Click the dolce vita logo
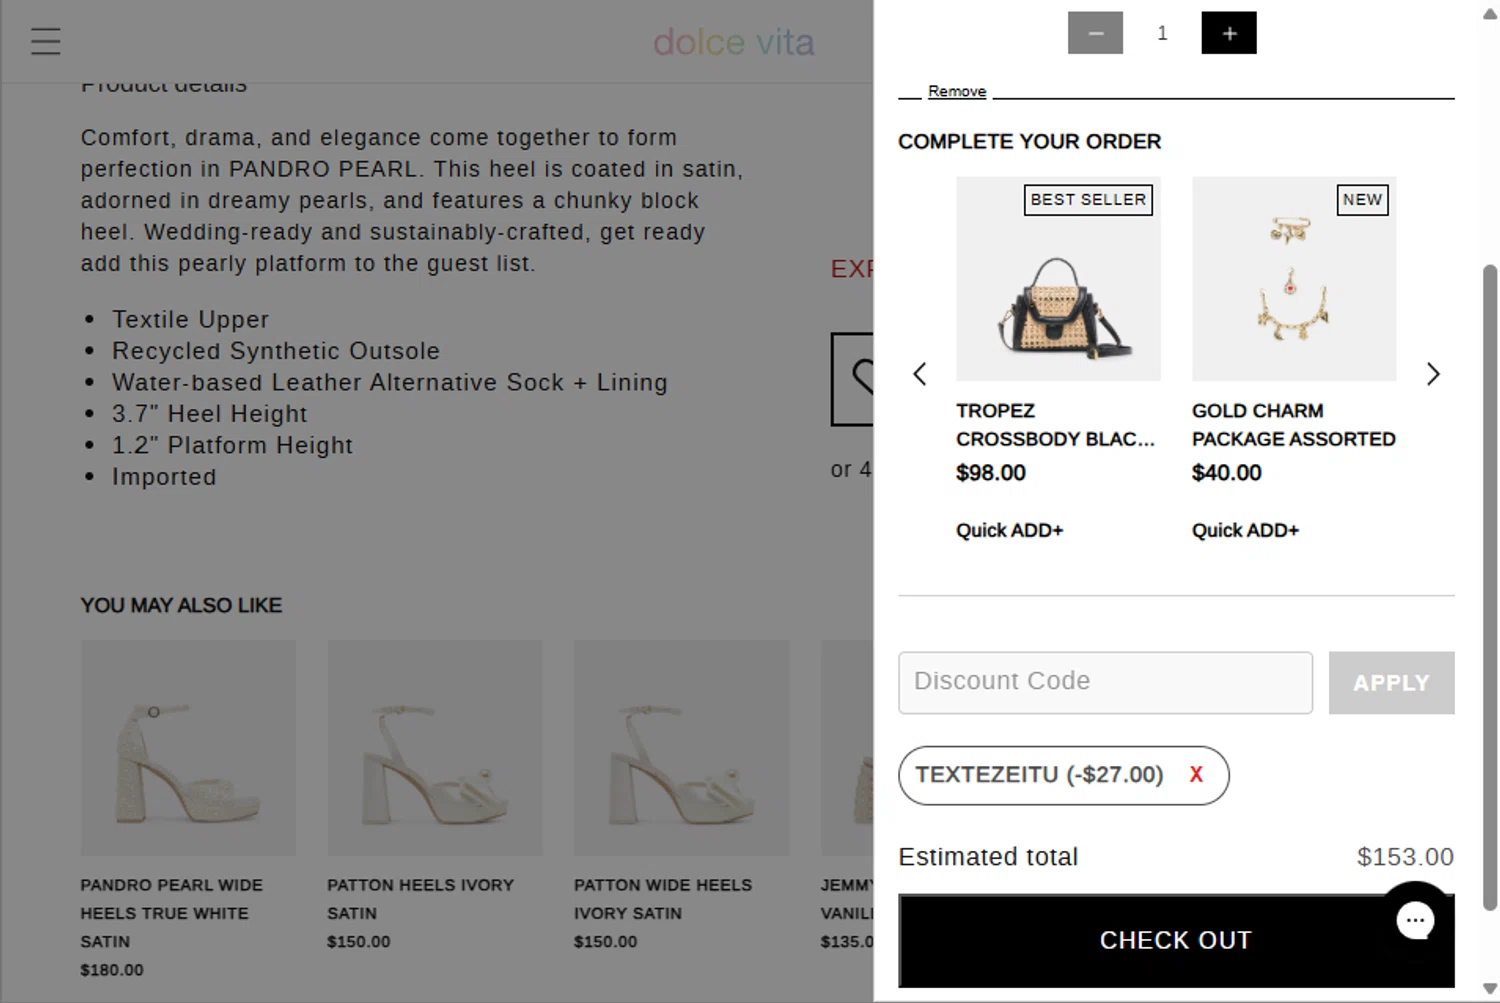Viewport: 1500px width, 1003px height. click(x=734, y=42)
